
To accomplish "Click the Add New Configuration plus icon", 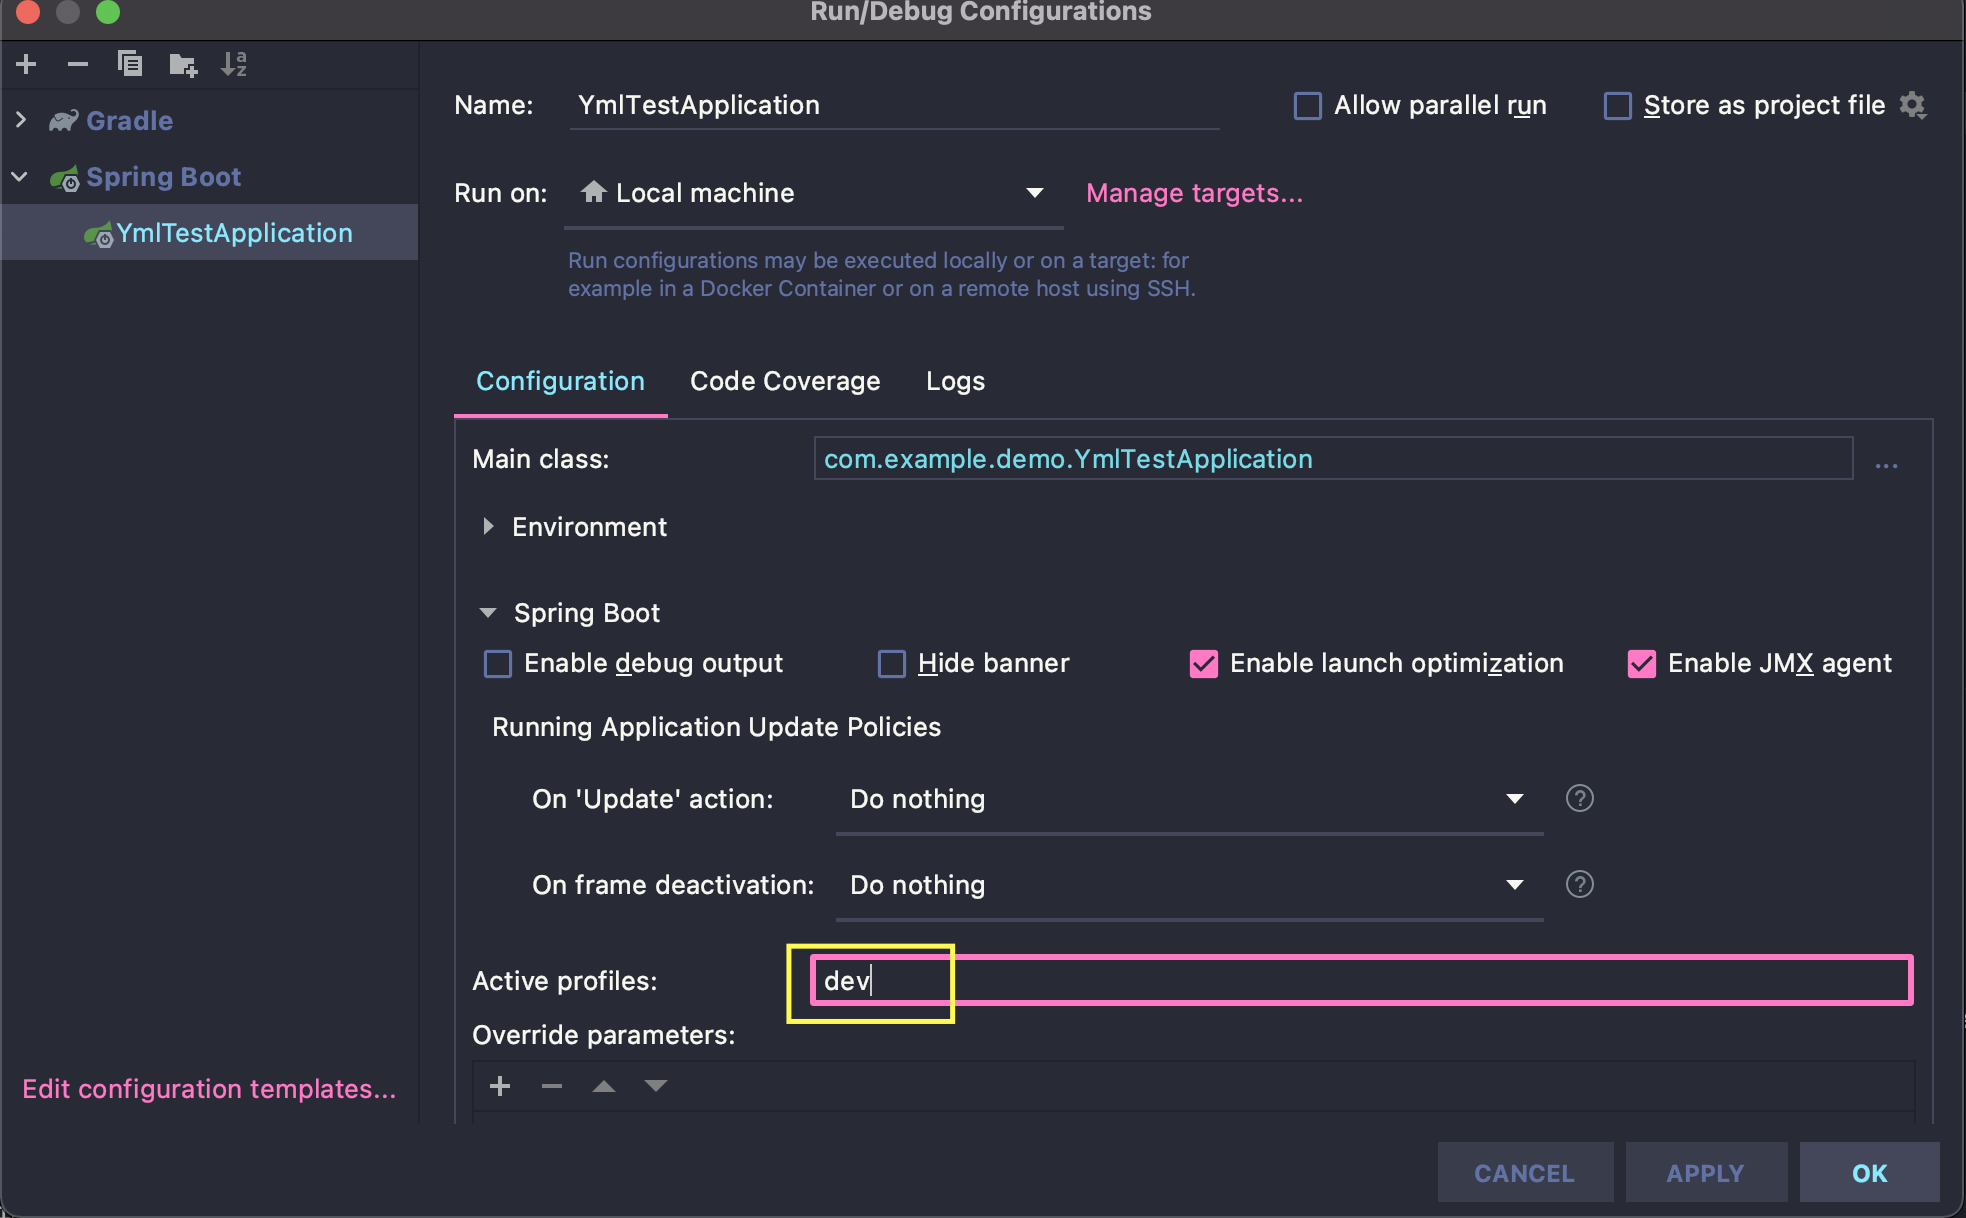I will click(27, 65).
